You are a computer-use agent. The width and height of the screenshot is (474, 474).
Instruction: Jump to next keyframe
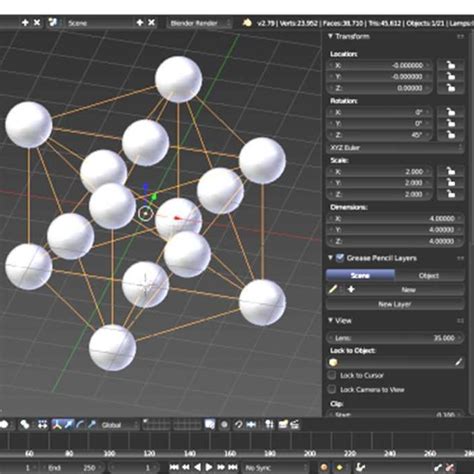[x=221, y=468]
